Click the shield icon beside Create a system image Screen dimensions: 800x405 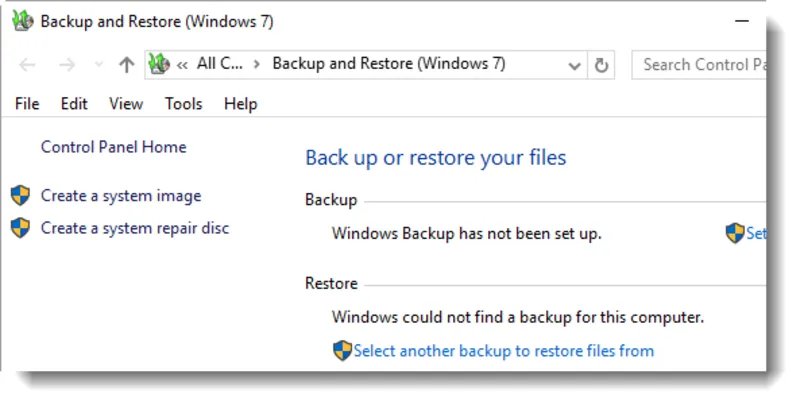[x=20, y=195]
